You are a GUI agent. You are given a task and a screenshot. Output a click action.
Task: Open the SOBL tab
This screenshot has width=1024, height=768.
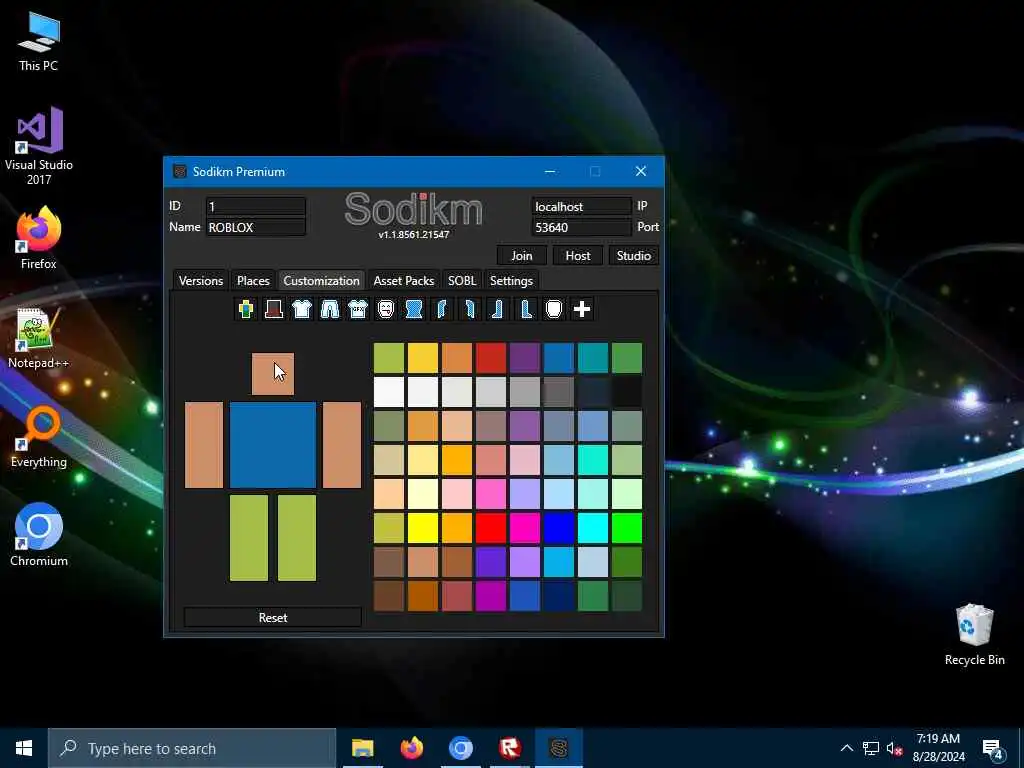click(462, 281)
